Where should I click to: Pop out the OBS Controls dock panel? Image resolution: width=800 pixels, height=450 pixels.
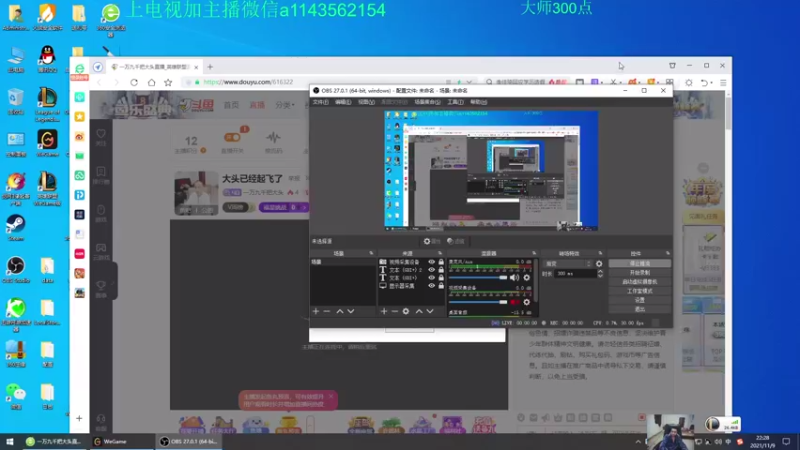click(x=667, y=254)
